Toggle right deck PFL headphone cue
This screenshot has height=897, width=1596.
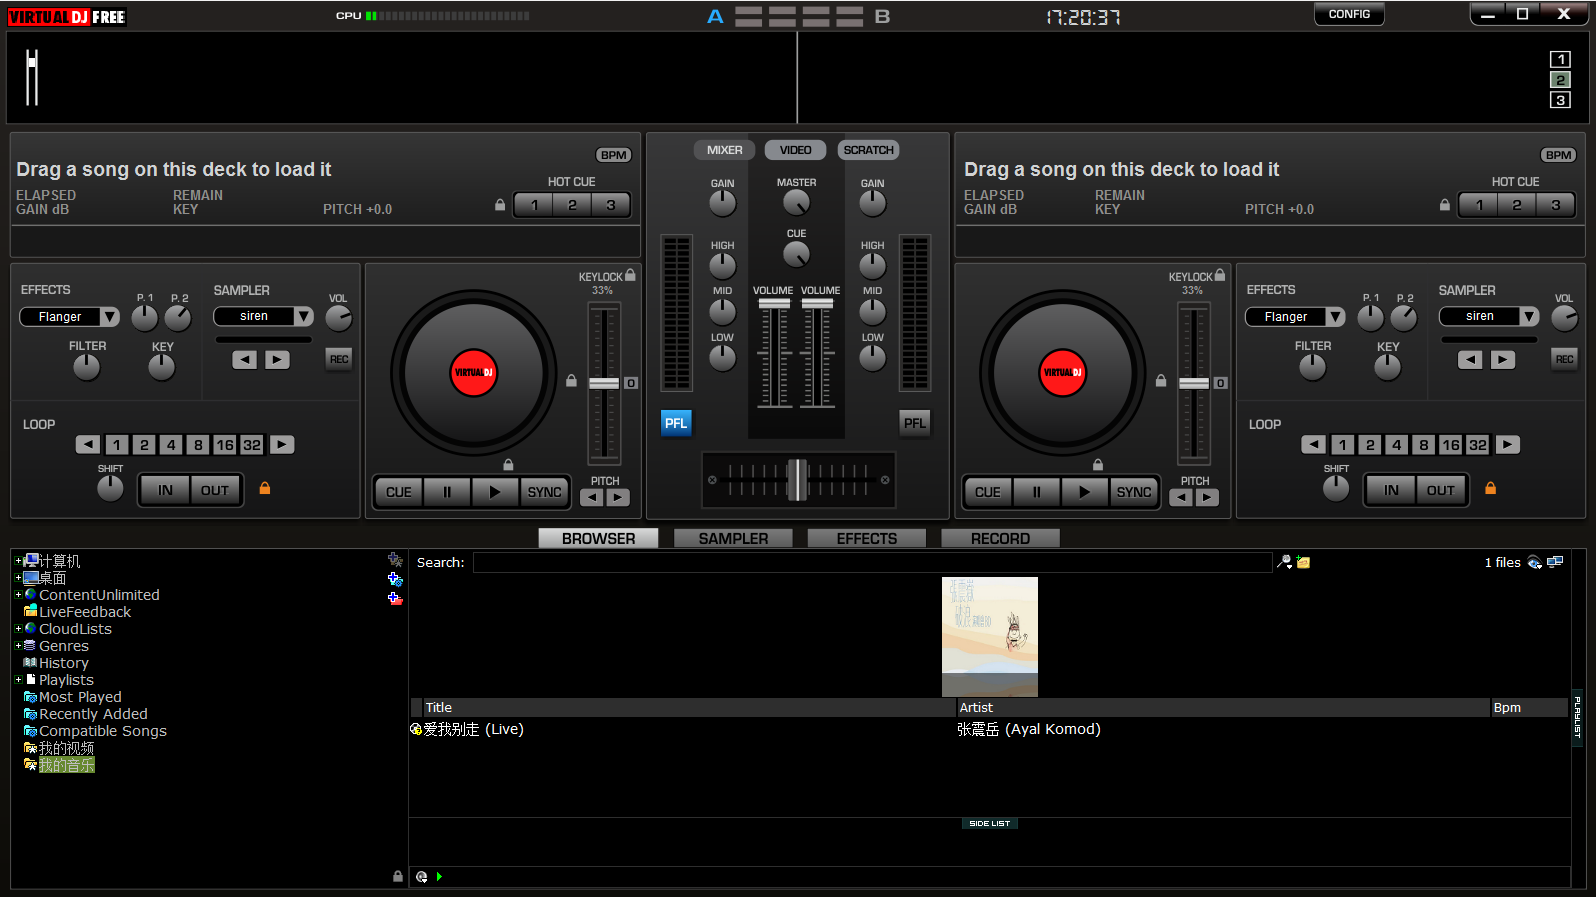coord(915,423)
